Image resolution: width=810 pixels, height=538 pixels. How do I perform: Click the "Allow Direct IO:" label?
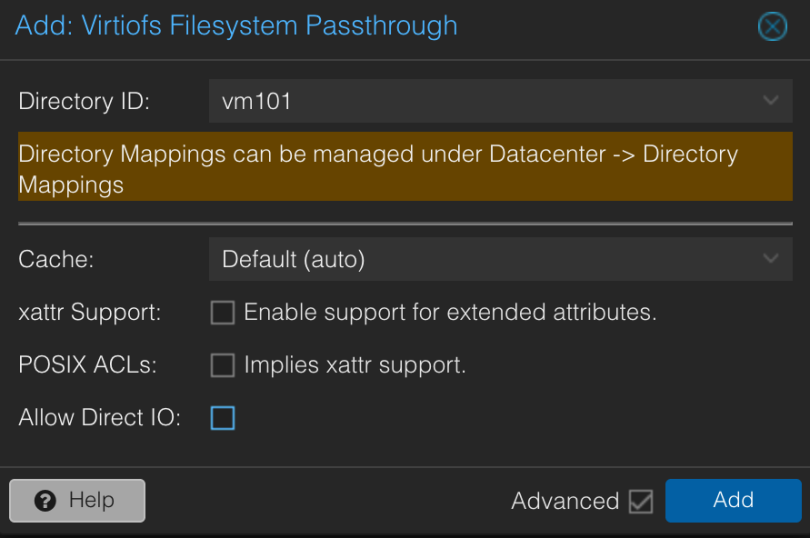click(99, 418)
